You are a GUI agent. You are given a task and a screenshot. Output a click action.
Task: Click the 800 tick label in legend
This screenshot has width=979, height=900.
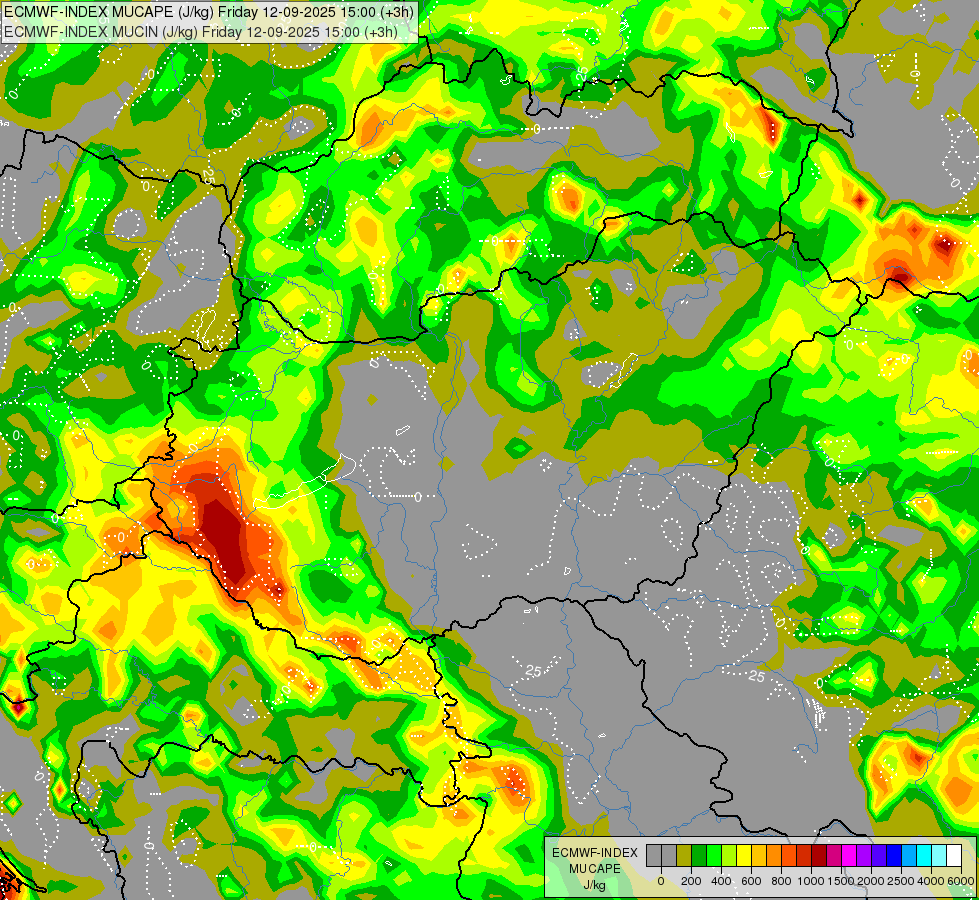pyautogui.click(x=781, y=881)
